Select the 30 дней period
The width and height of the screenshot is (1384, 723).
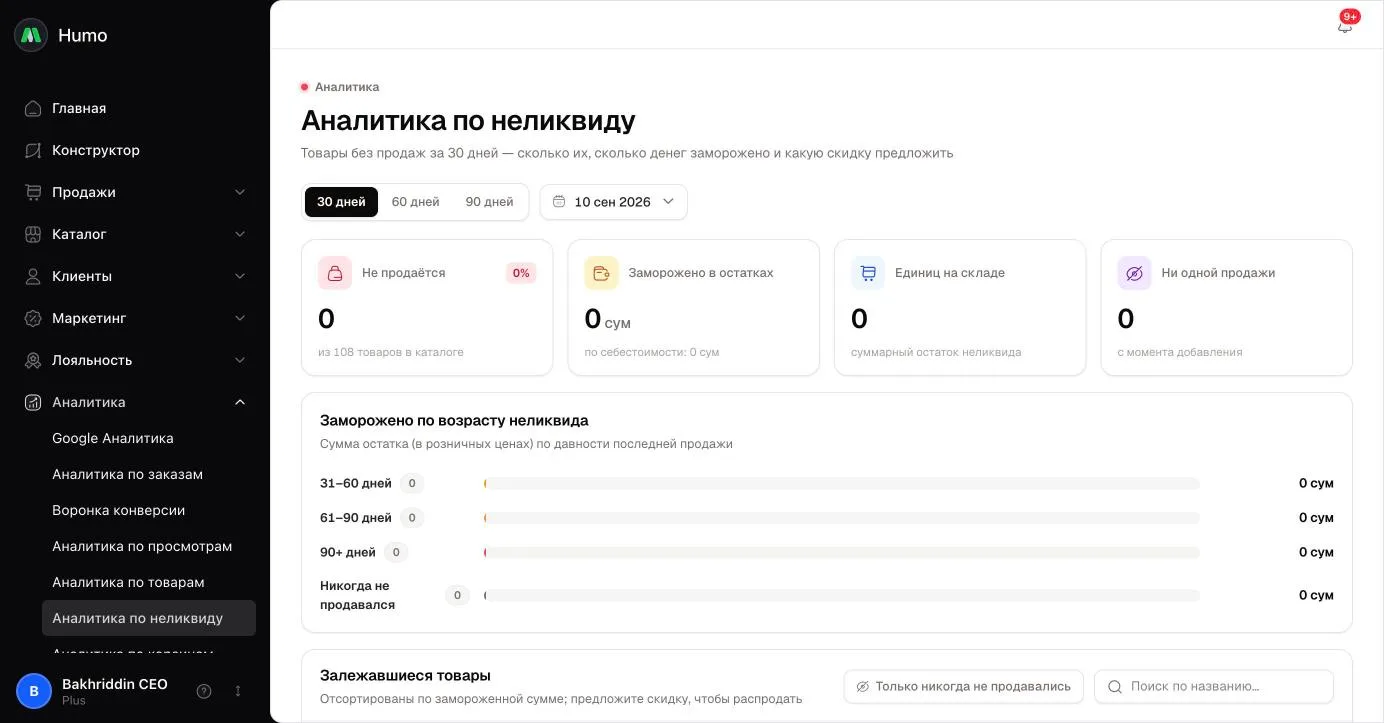pyautogui.click(x=341, y=202)
